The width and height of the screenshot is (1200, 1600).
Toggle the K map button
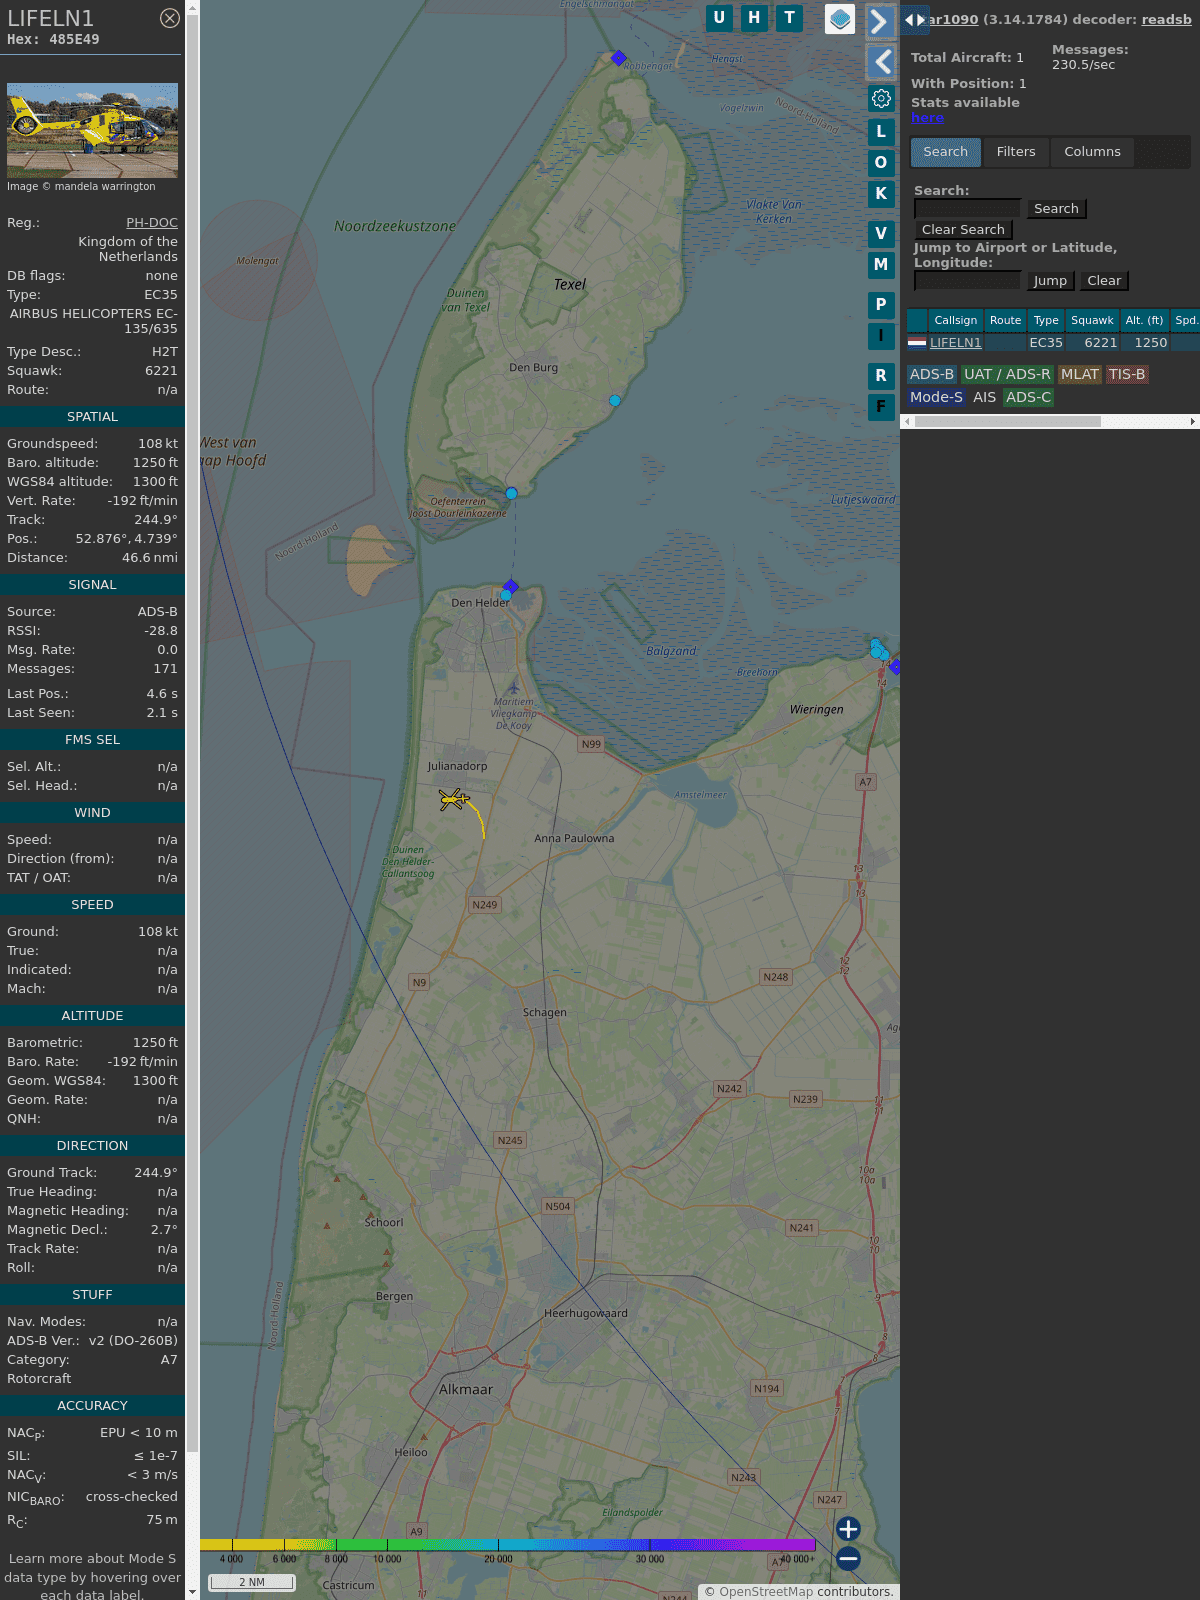pos(881,194)
